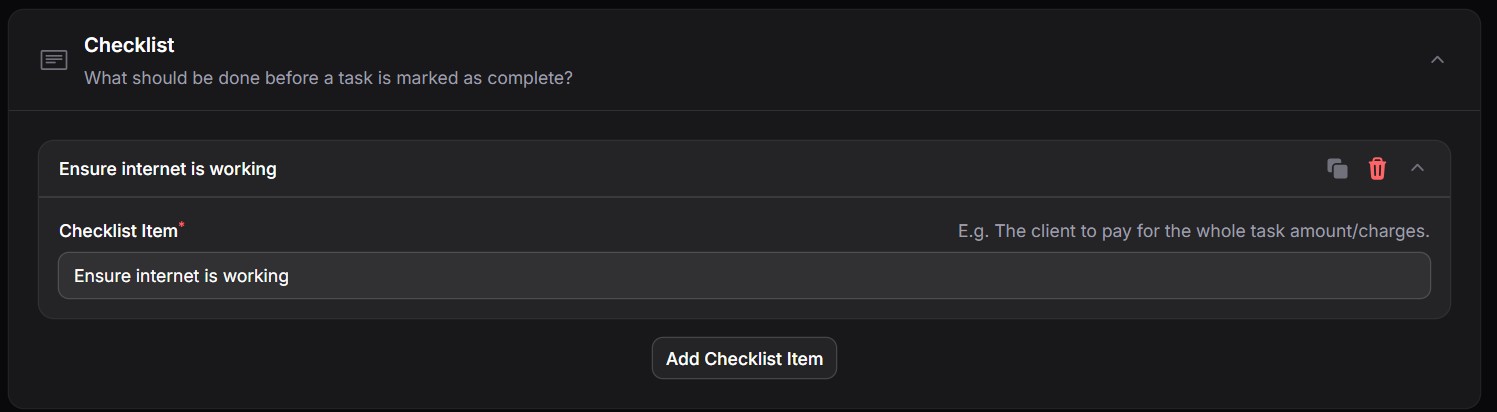Click the empty area right of the input text

(850, 276)
